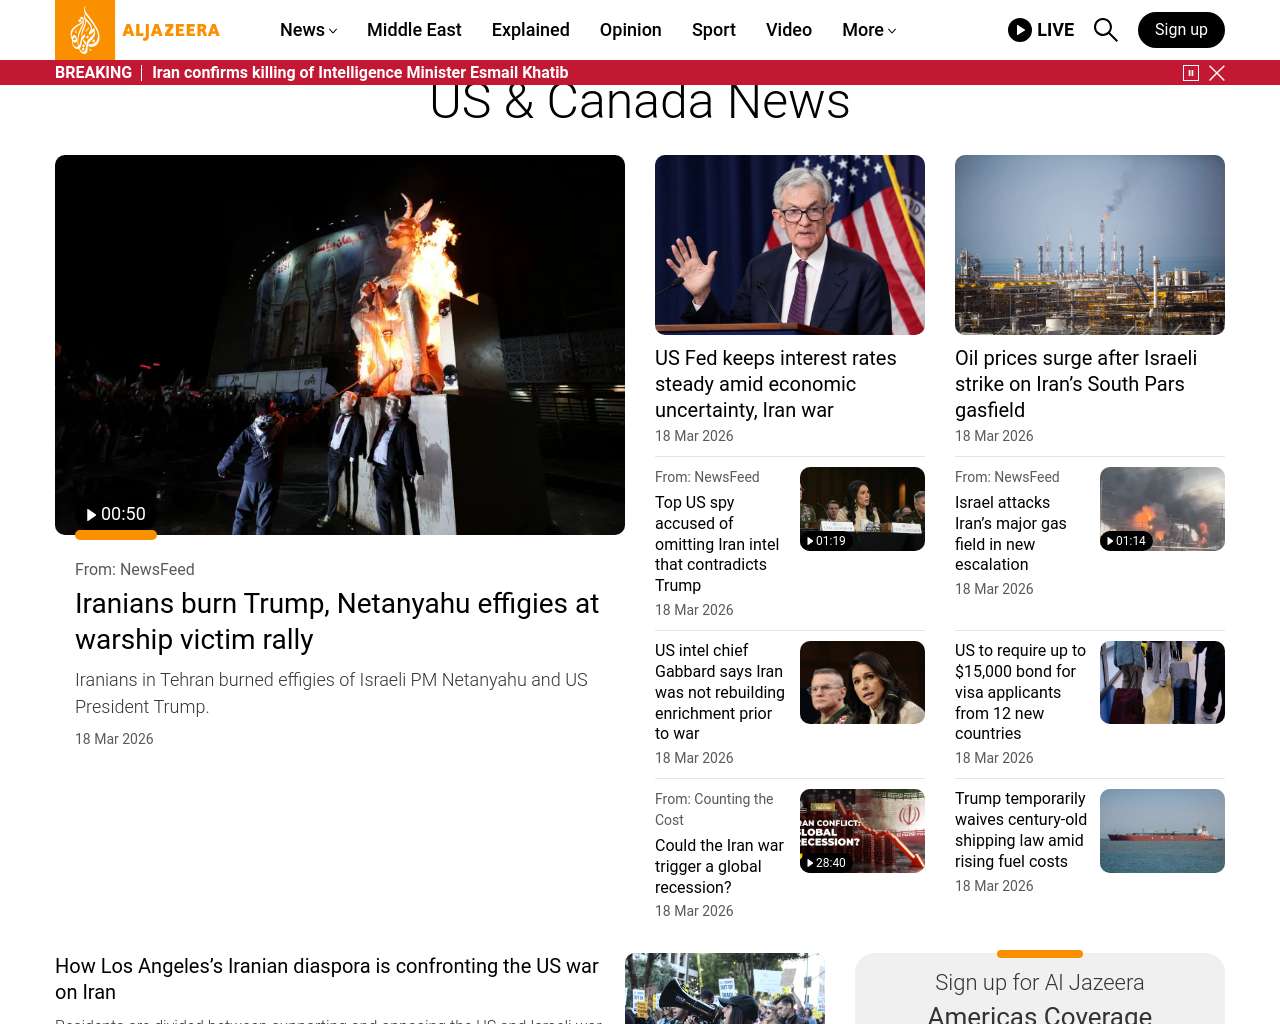Open Gabbard says Iran was not rebuilding headline
The width and height of the screenshot is (1280, 1024).
click(x=720, y=692)
